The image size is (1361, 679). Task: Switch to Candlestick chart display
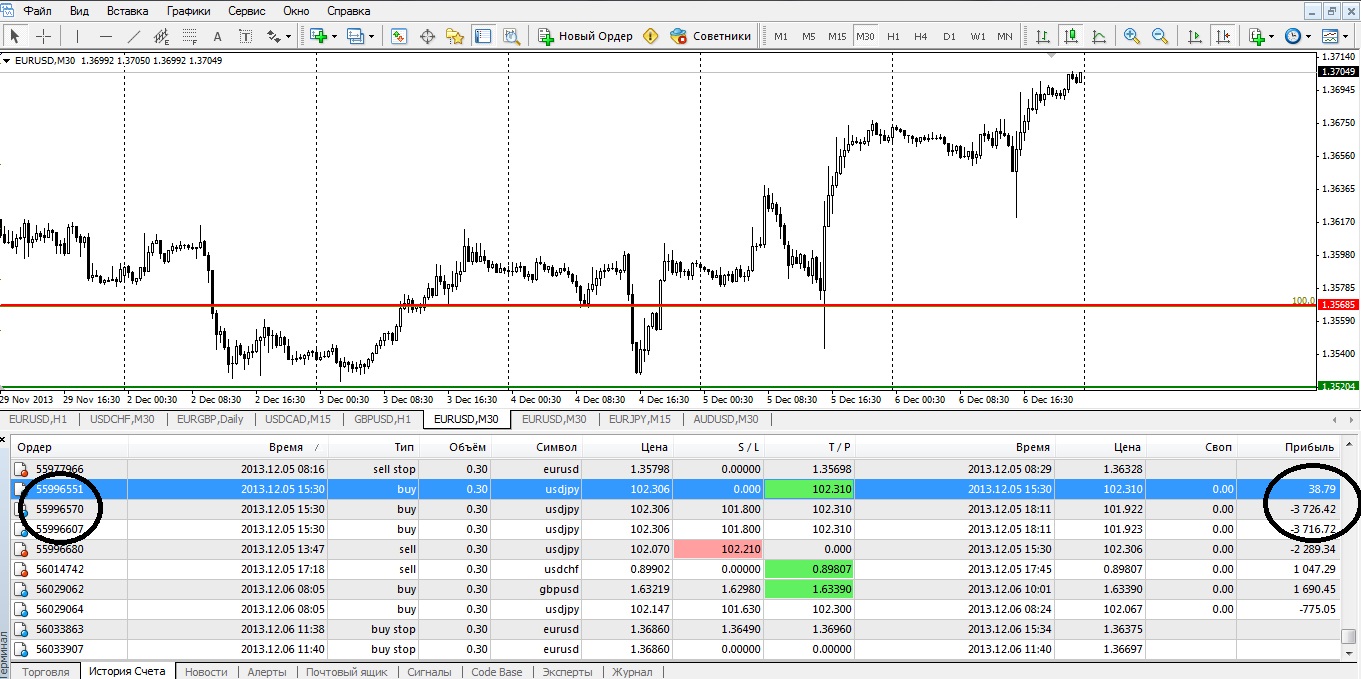1071,36
